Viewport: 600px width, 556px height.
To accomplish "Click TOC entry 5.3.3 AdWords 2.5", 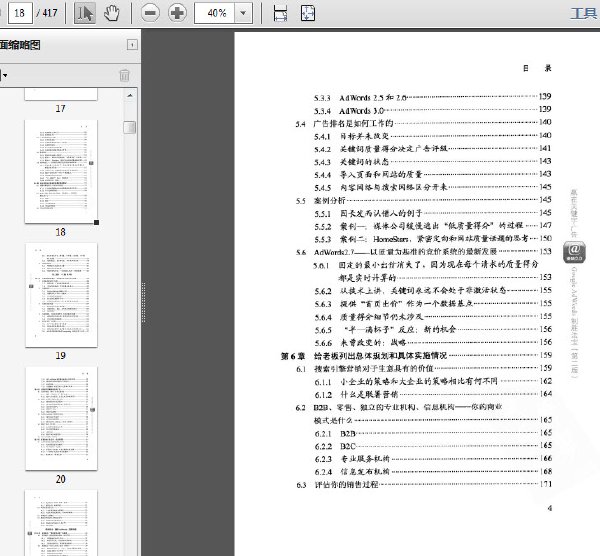I will tap(432, 98).
